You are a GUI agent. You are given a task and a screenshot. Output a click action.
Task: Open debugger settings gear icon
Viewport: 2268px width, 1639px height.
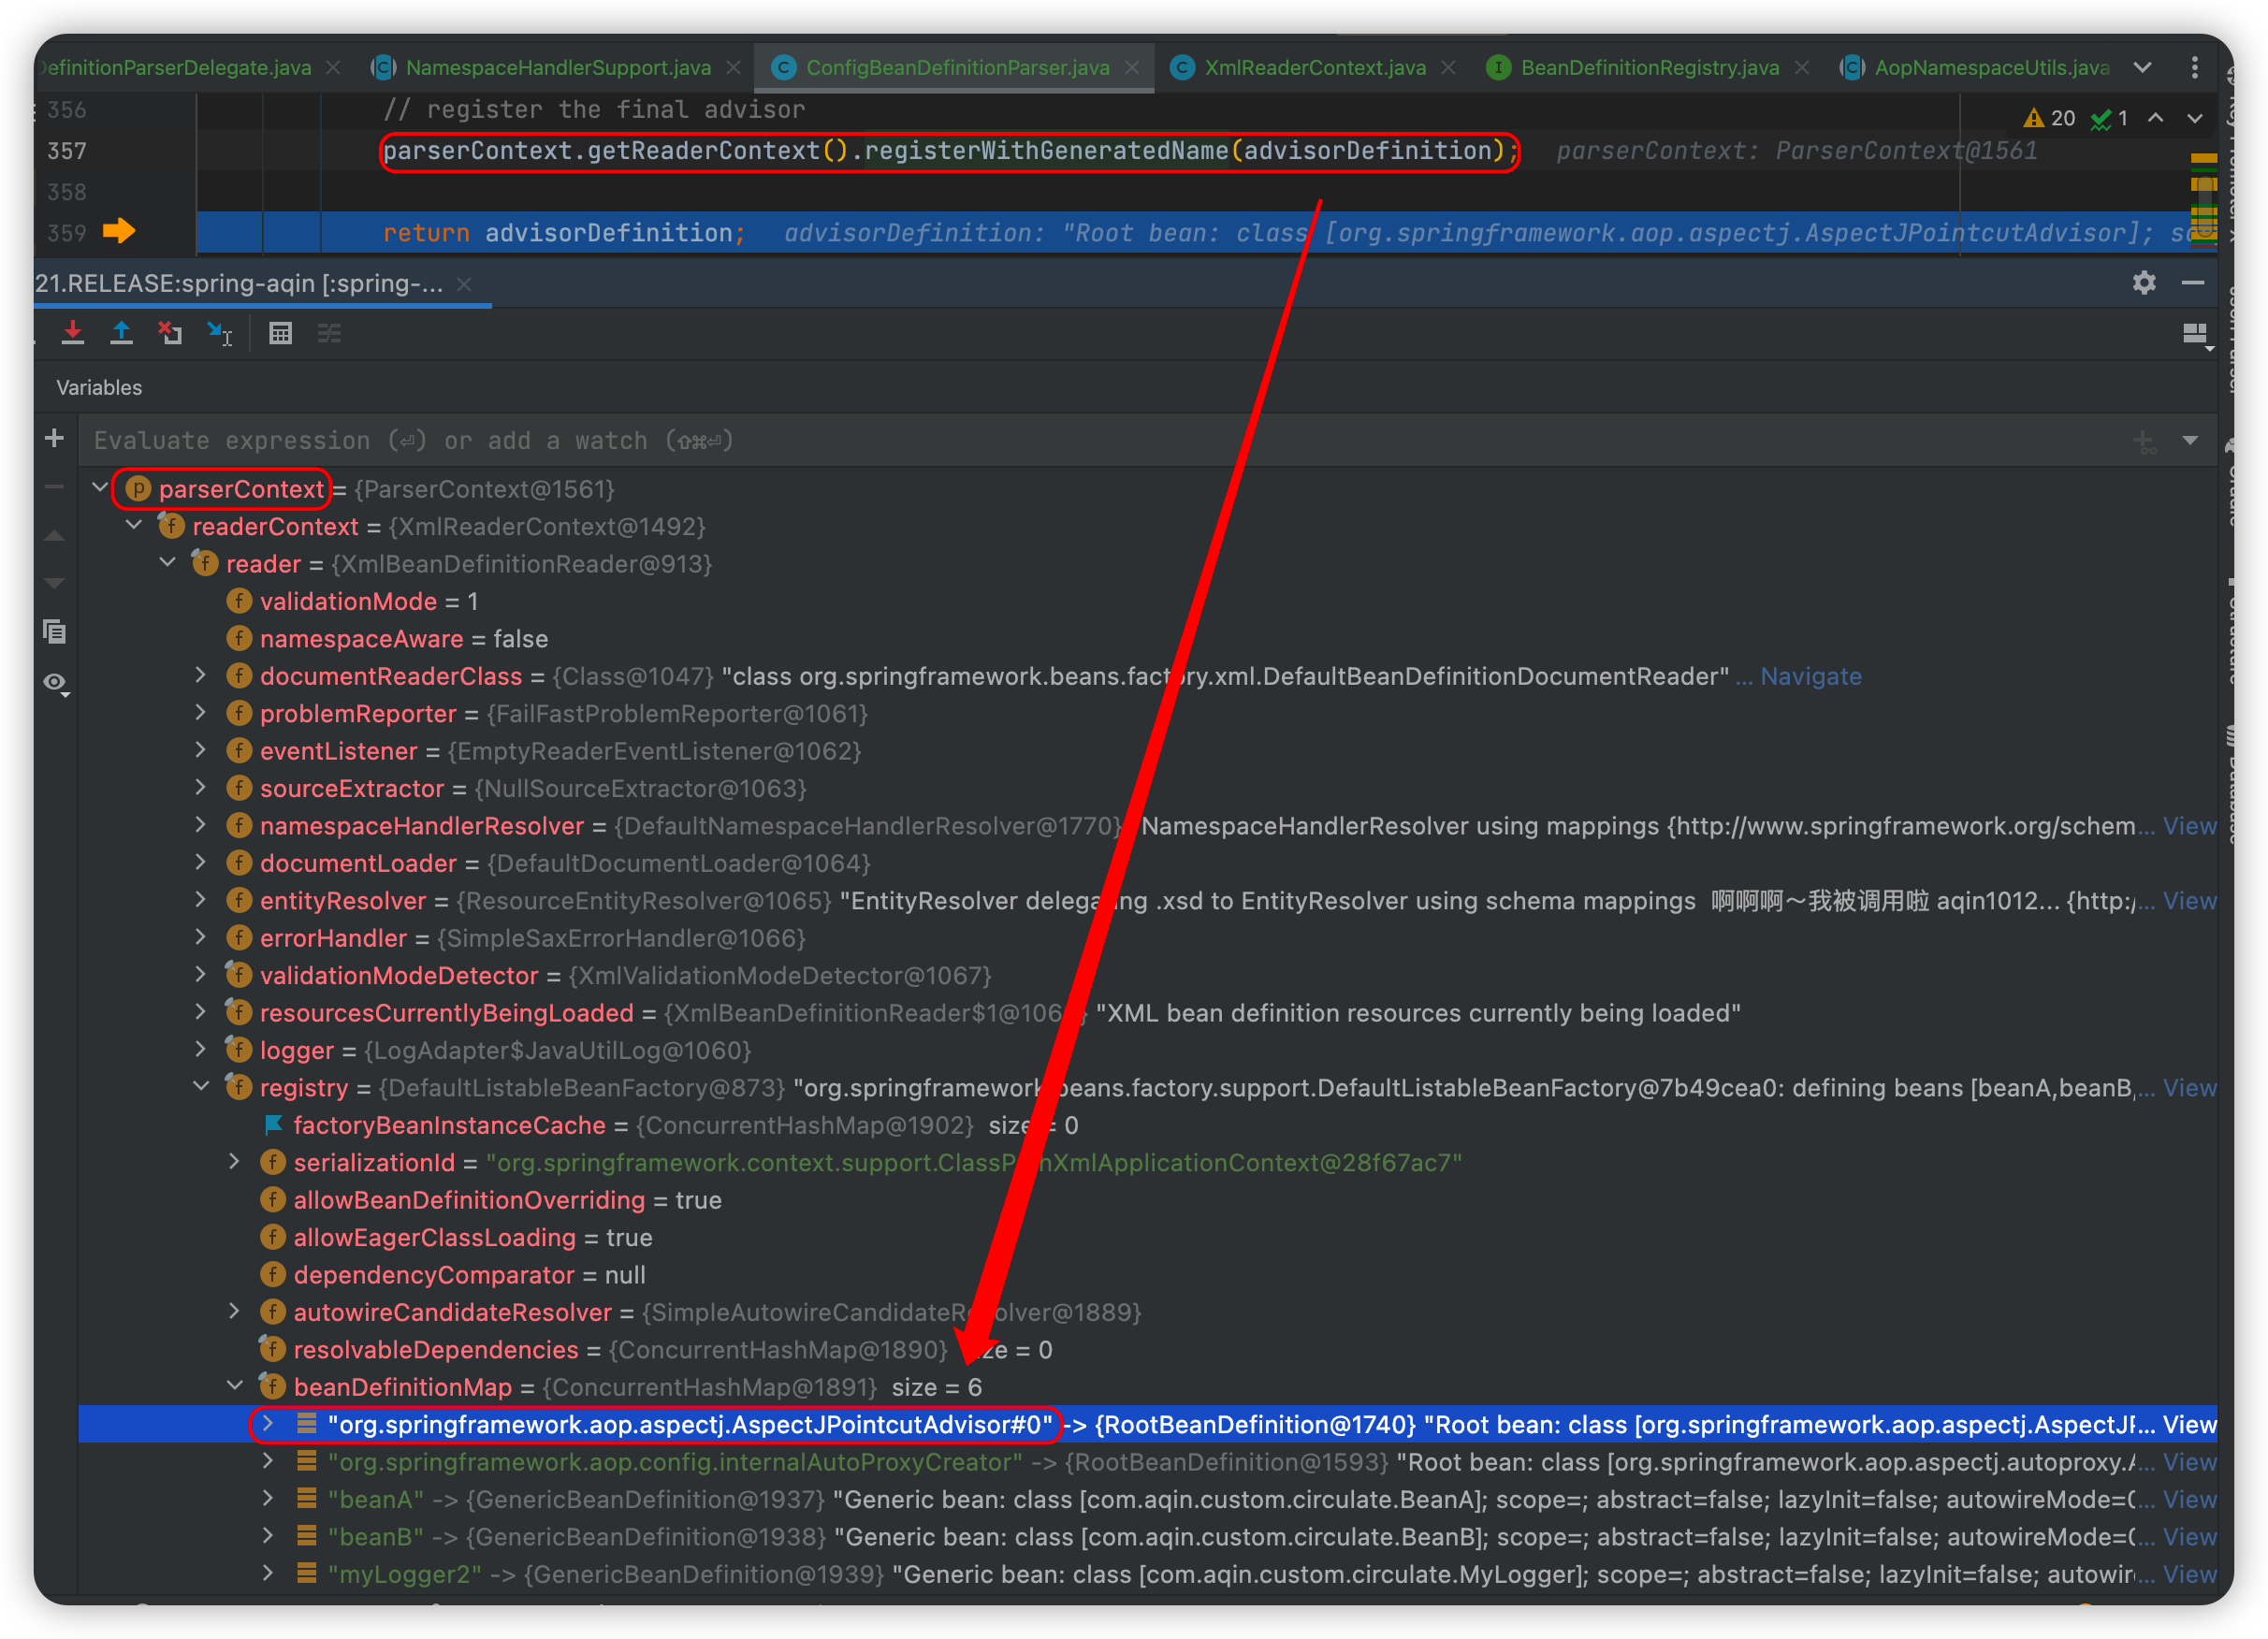coord(2143,283)
